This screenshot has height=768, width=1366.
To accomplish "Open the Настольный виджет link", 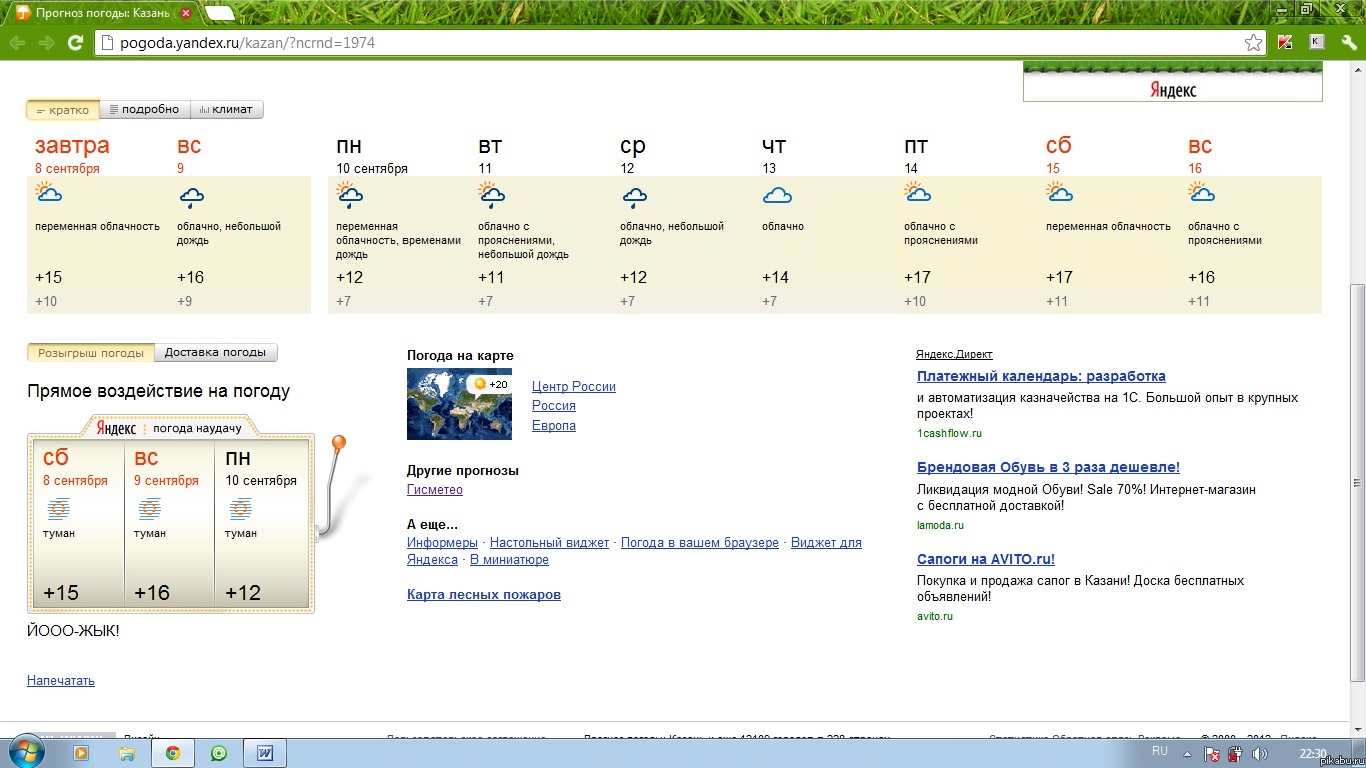I will pos(549,543).
